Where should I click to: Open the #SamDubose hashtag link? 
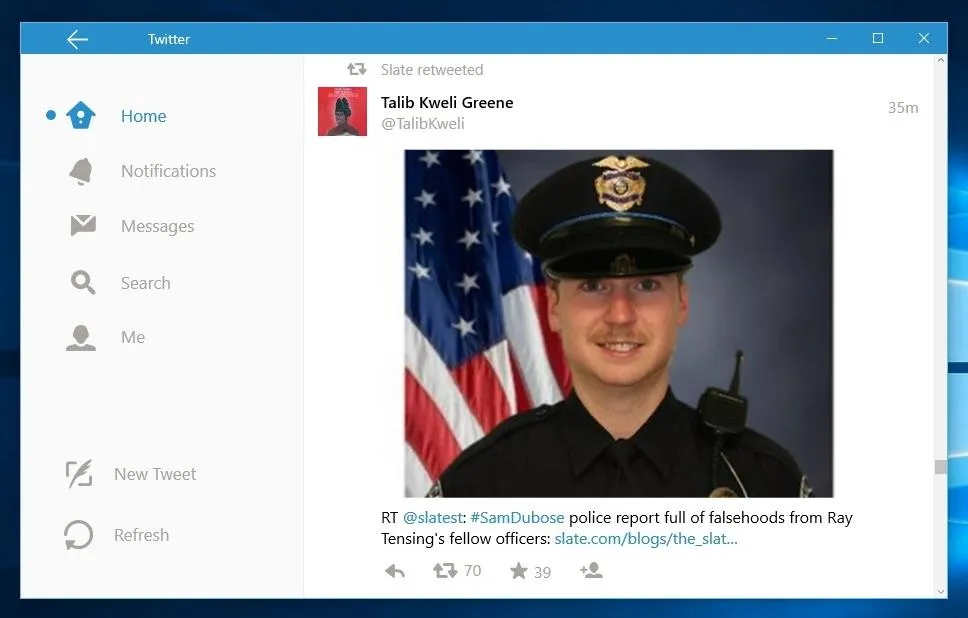pos(517,517)
